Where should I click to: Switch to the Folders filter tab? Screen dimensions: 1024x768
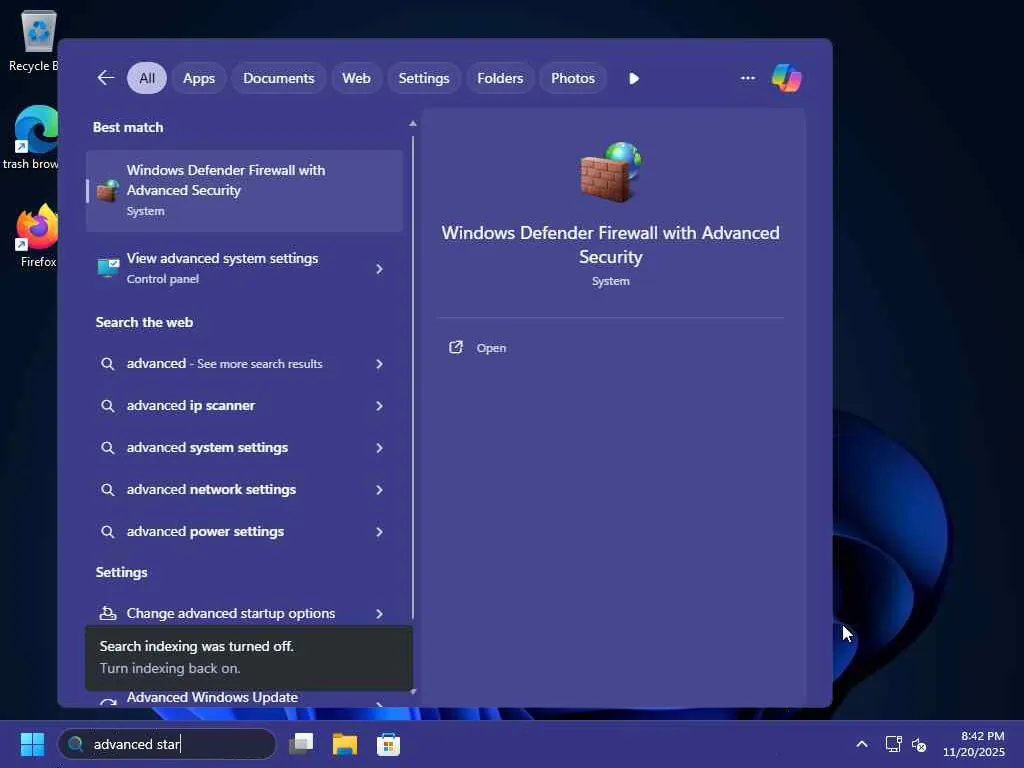coord(500,78)
